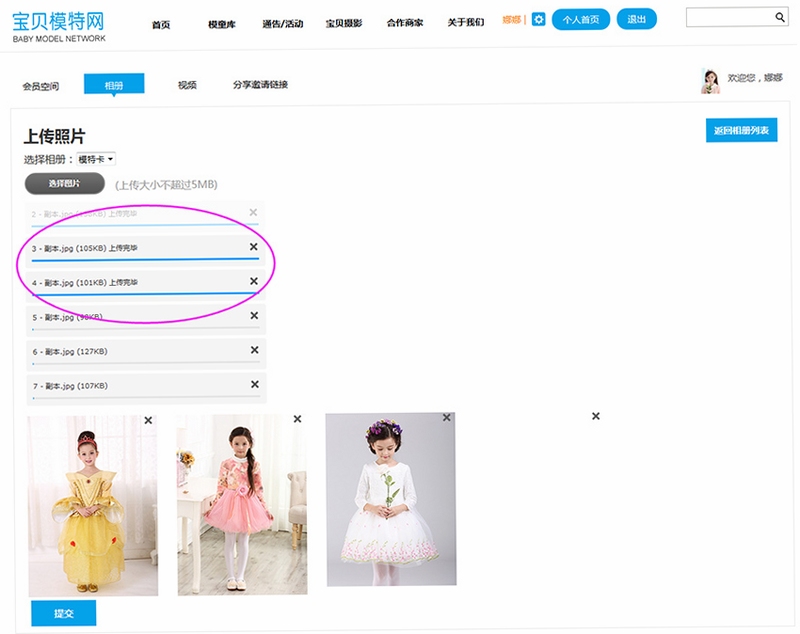
Task: Cancel upload of 7 - 副本.jpg
Action: [255, 384]
